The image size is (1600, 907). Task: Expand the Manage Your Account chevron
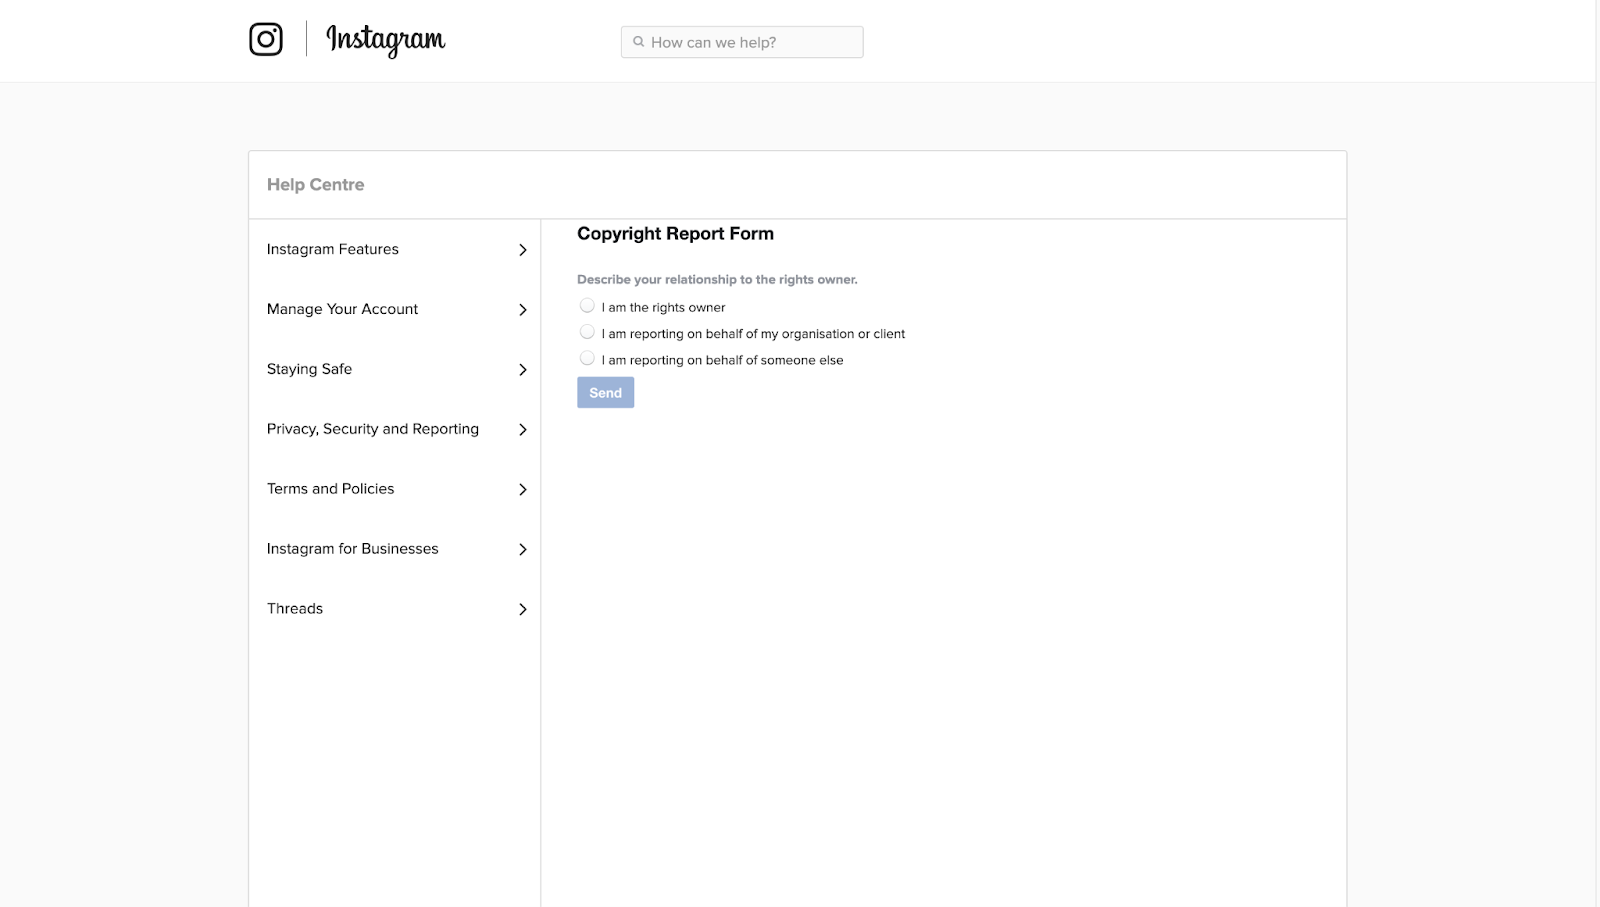tap(522, 309)
